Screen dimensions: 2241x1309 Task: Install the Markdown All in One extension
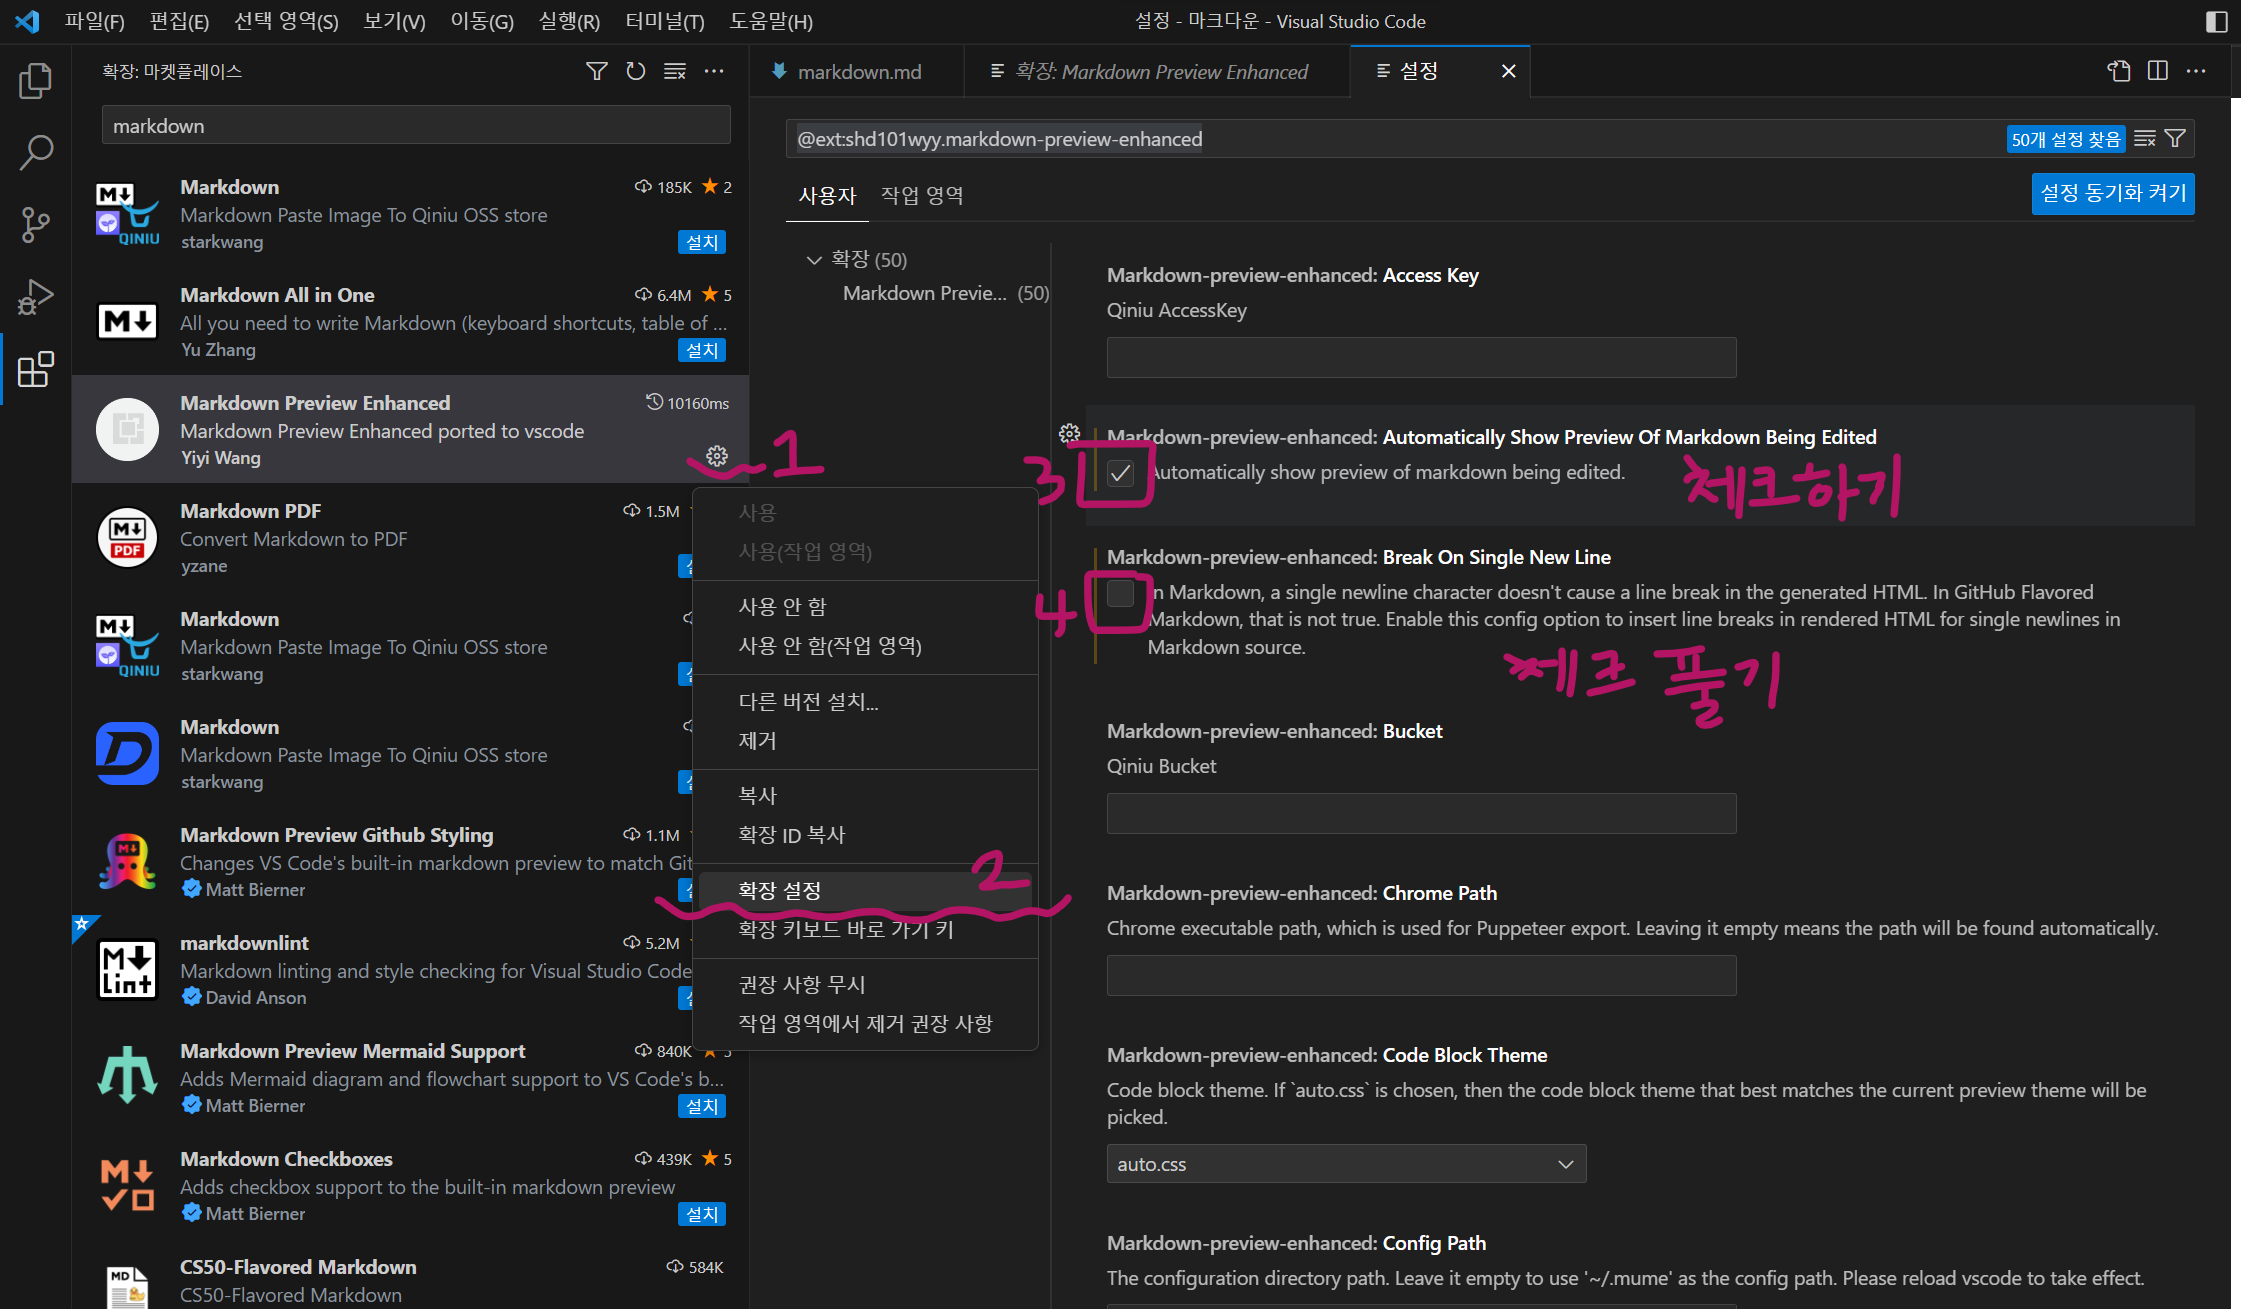701,350
